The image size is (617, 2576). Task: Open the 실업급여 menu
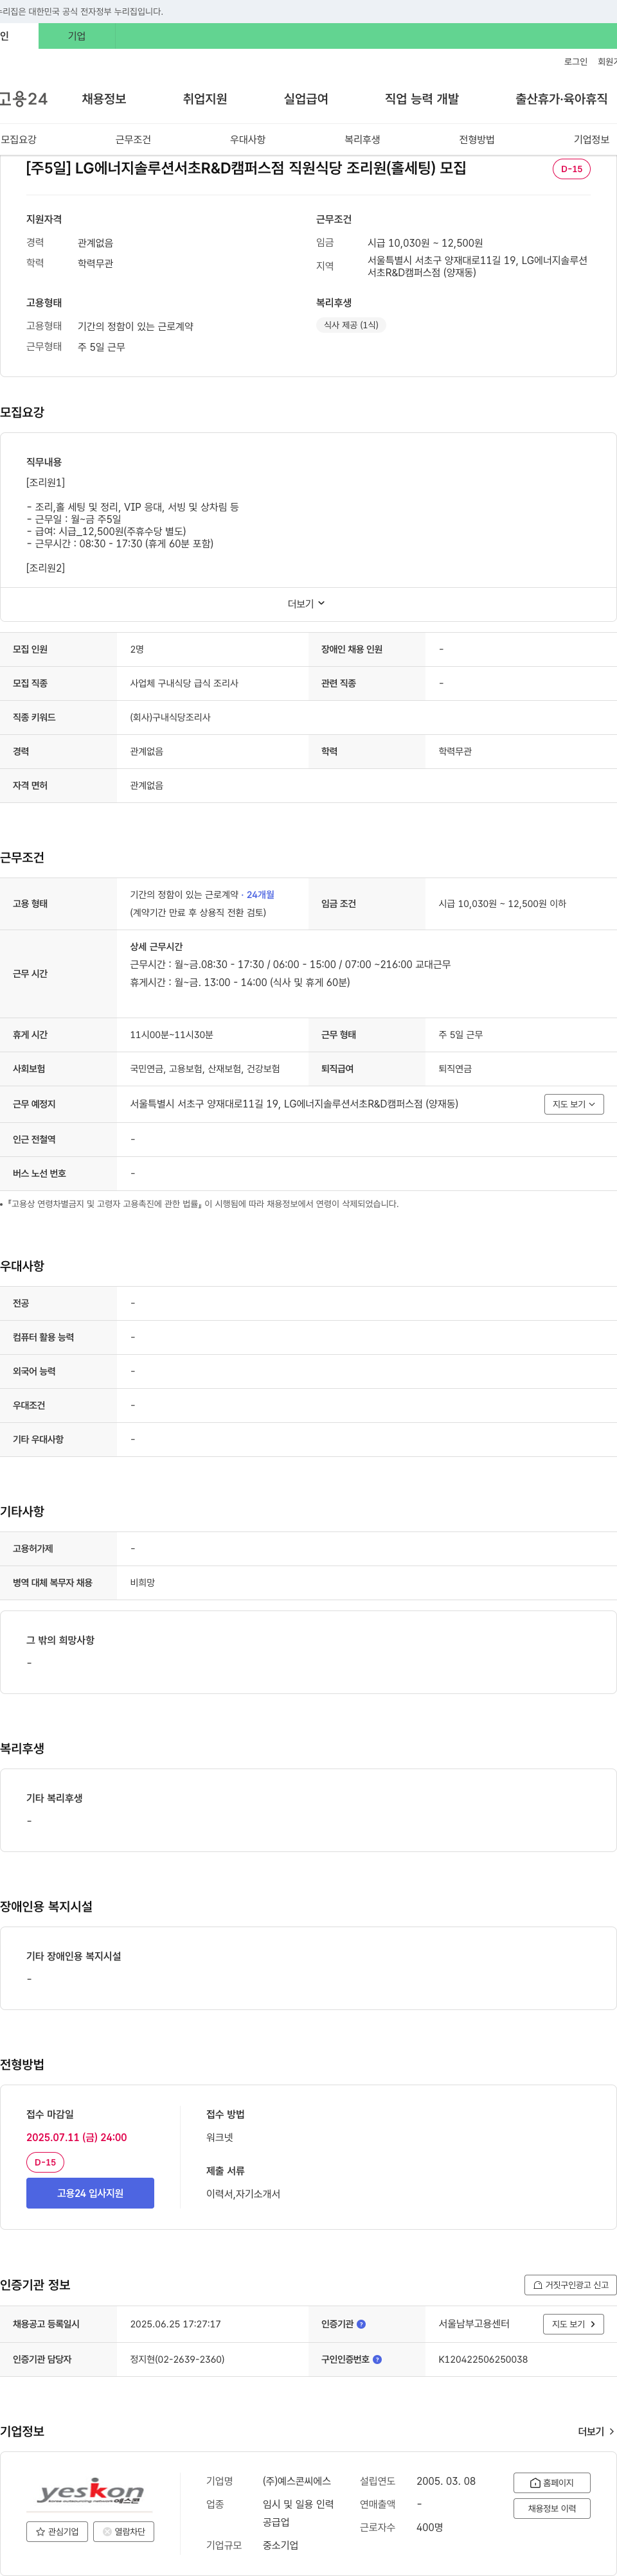tap(306, 99)
